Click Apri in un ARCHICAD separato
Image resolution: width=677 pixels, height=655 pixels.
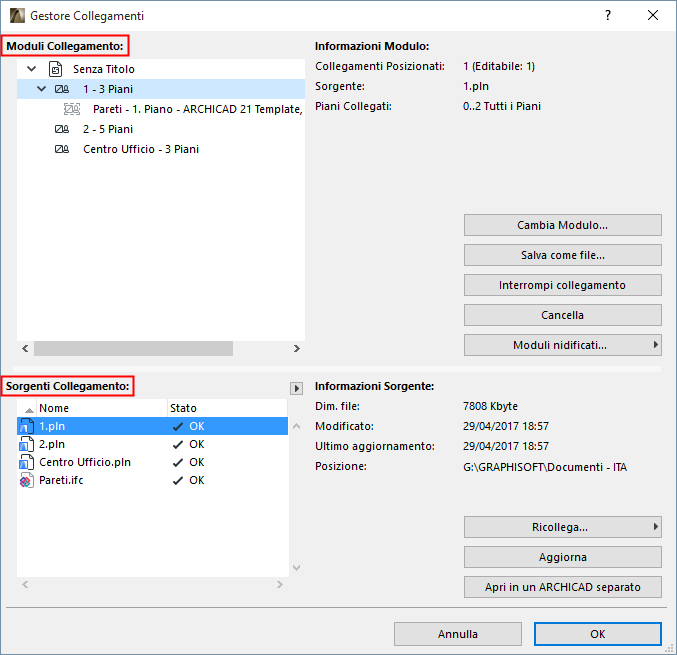563,587
